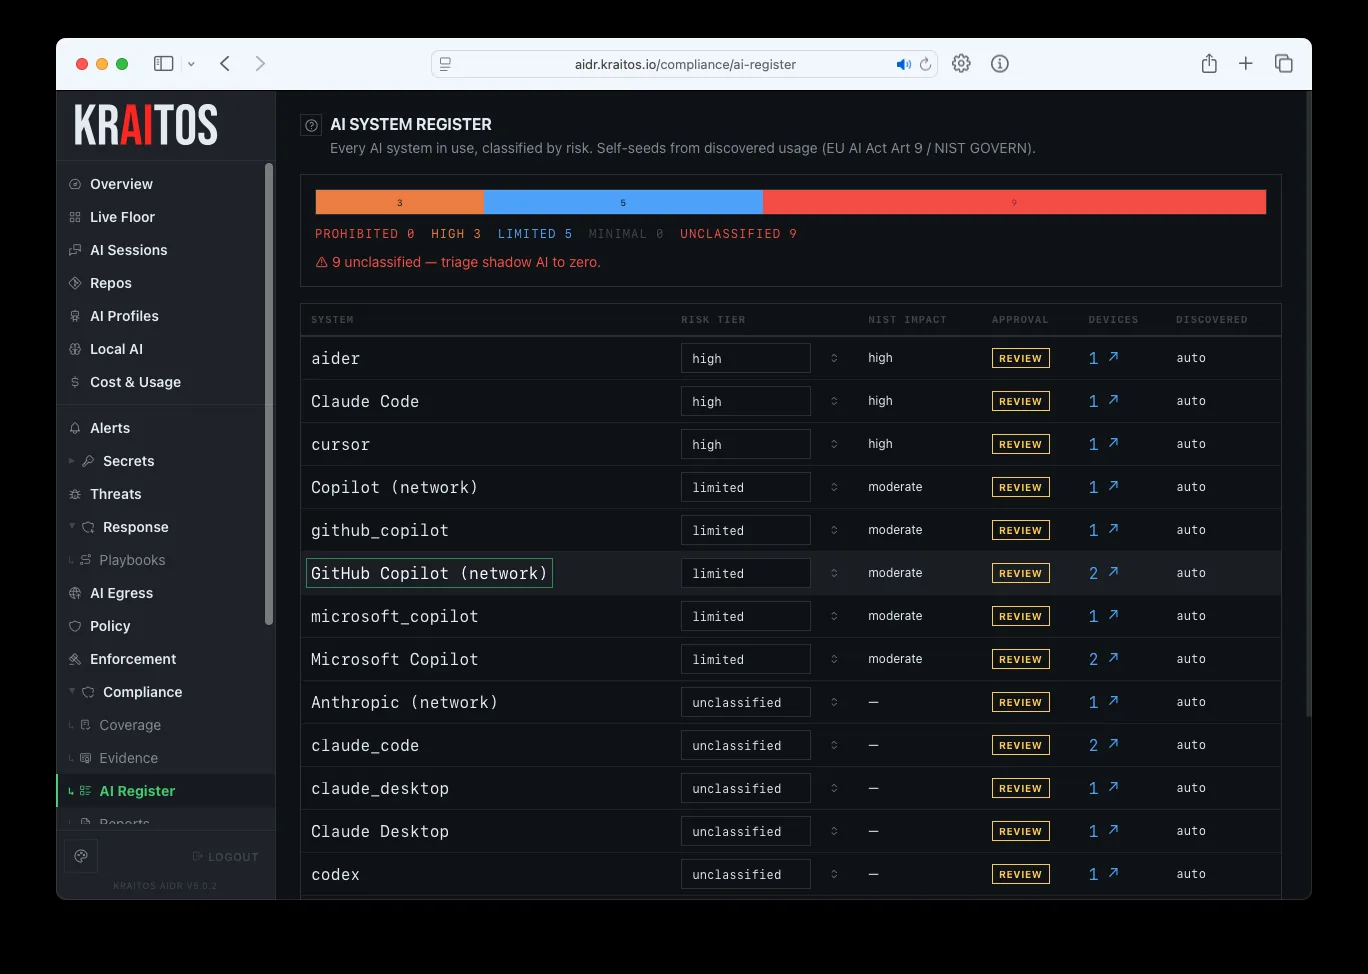Navigate to AI Sessions
The image size is (1368, 974).
click(x=129, y=250)
